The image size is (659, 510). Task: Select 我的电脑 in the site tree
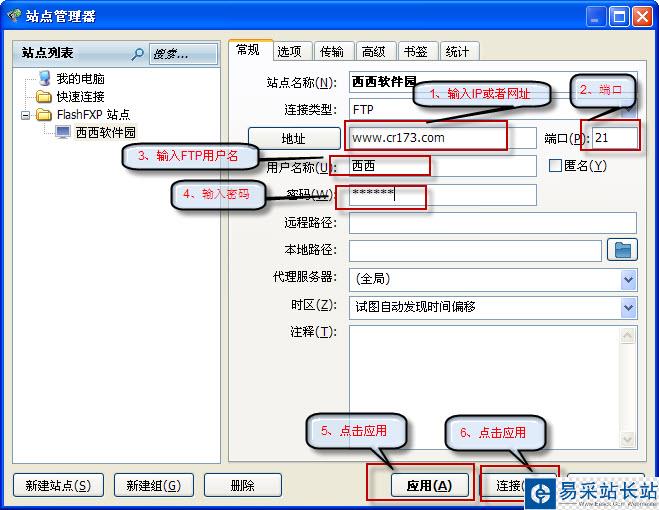[x=80, y=79]
